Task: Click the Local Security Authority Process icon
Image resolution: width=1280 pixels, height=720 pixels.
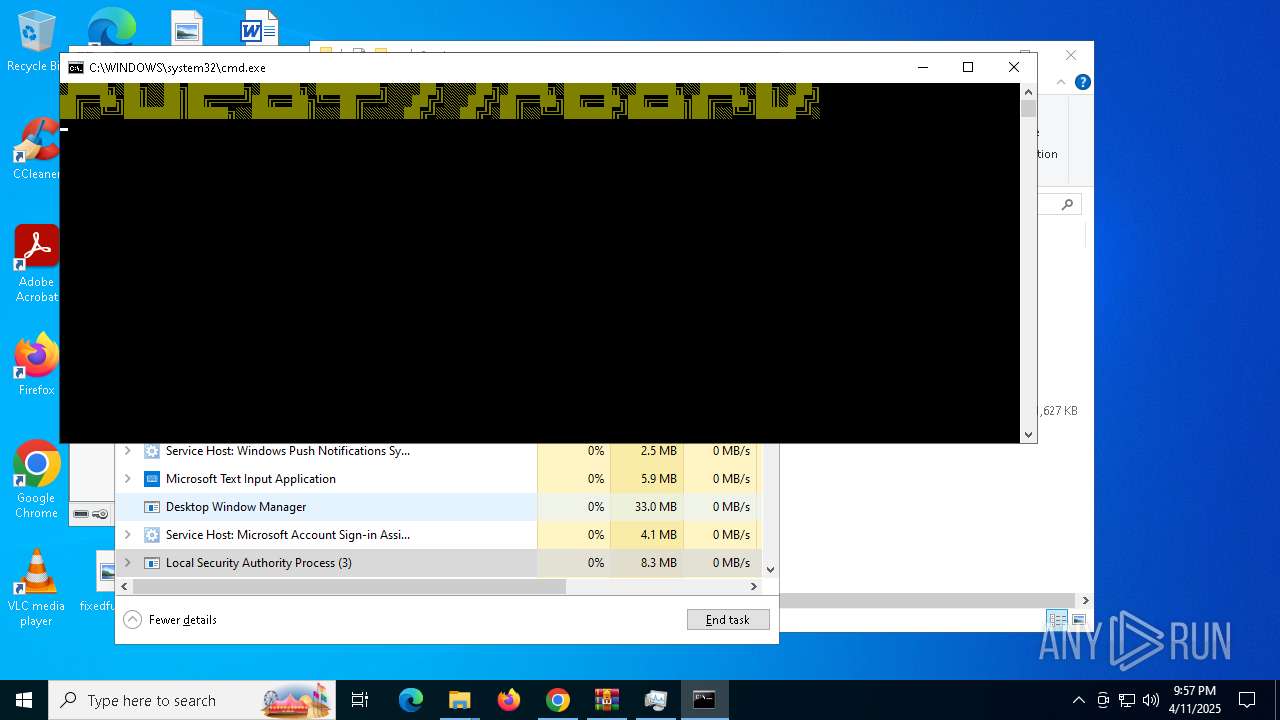Action: point(152,563)
